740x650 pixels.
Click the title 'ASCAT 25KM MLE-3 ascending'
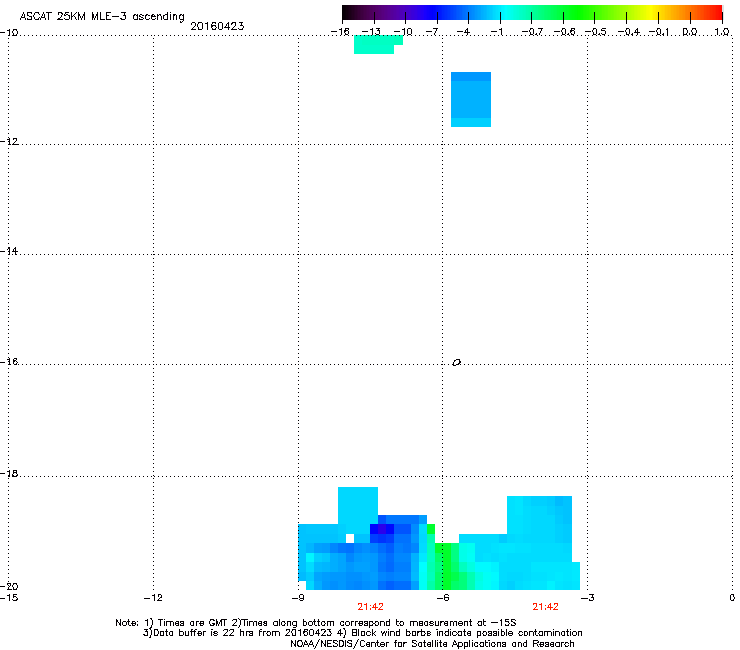tap(102, 17)
